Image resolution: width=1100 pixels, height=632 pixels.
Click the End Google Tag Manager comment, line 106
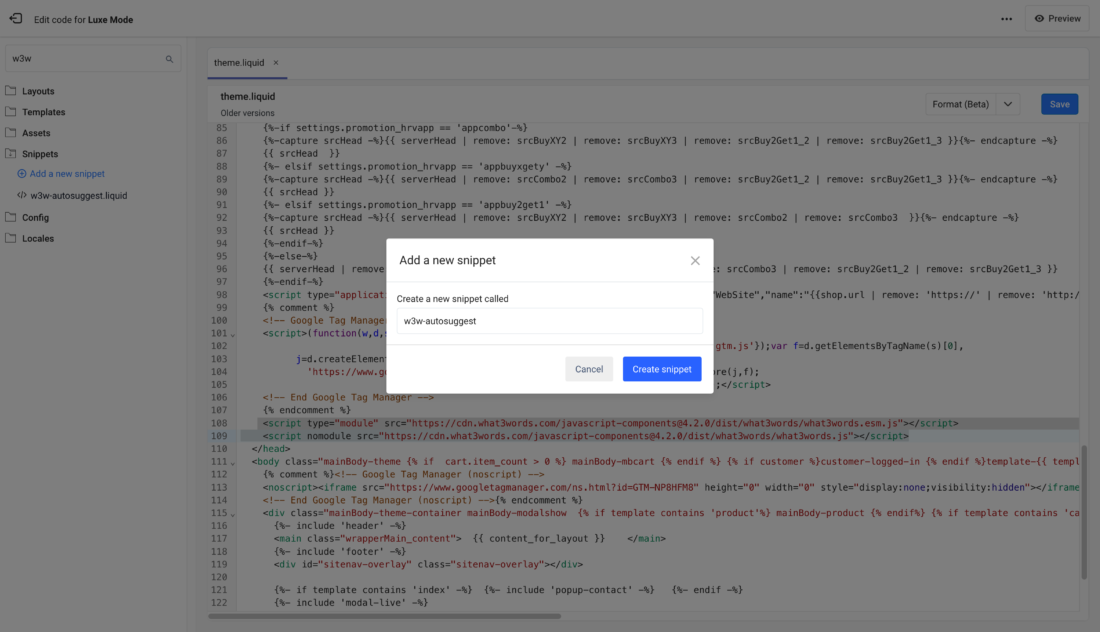[x=349, y=398]
